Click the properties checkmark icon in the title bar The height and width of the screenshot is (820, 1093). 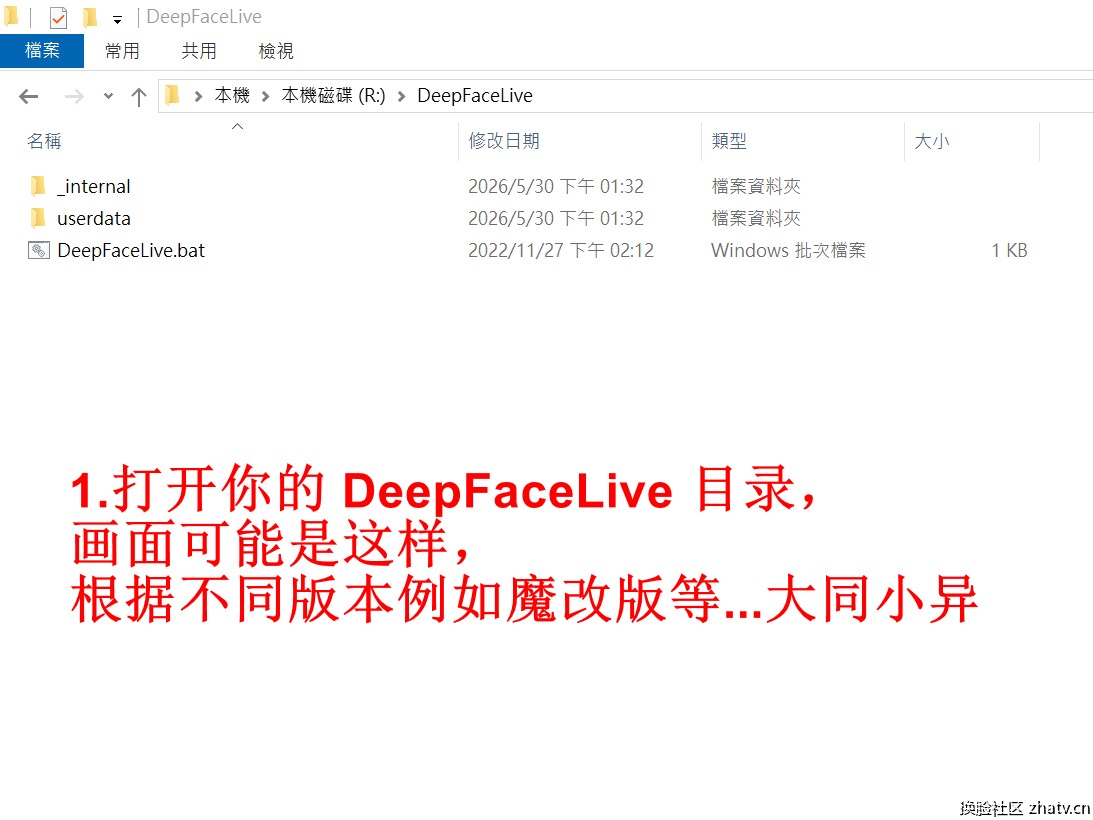pyautogui.click(x=59, y=17)
